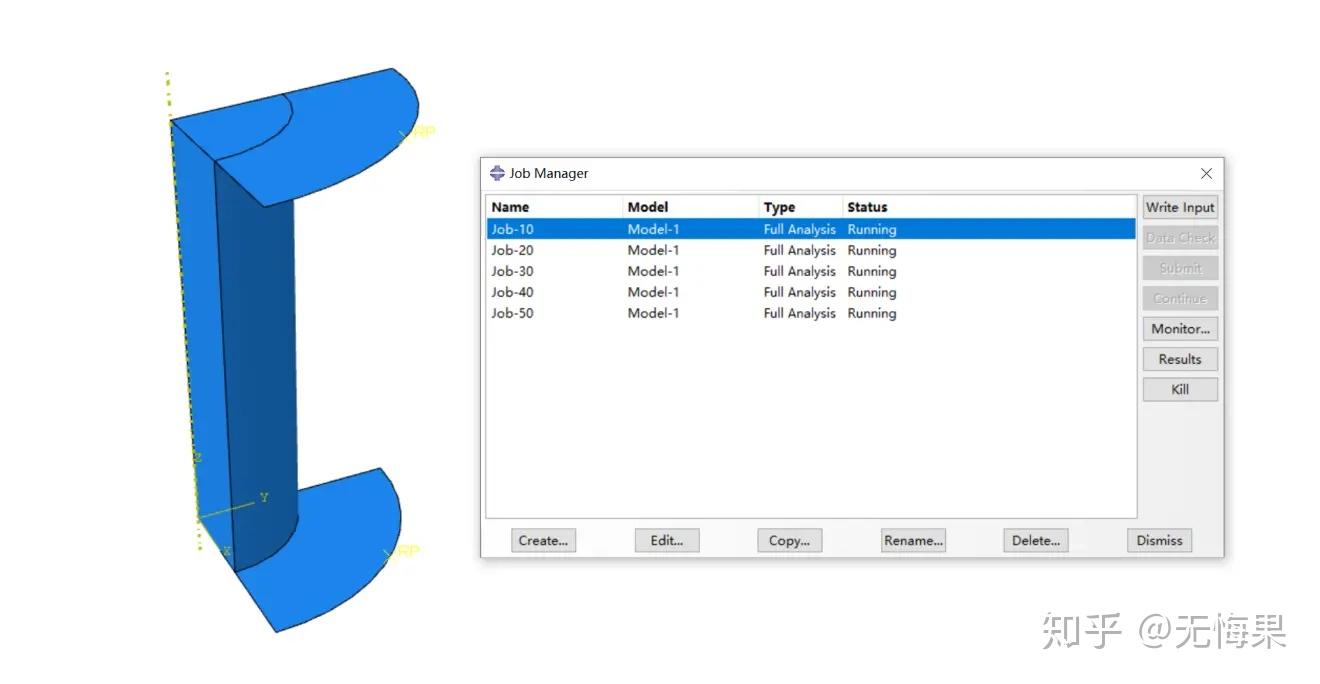This screenshot has width=1320, height=684.
Task: Click the Write Input button
Action: pyautogui.click(x=1180, y=207)
